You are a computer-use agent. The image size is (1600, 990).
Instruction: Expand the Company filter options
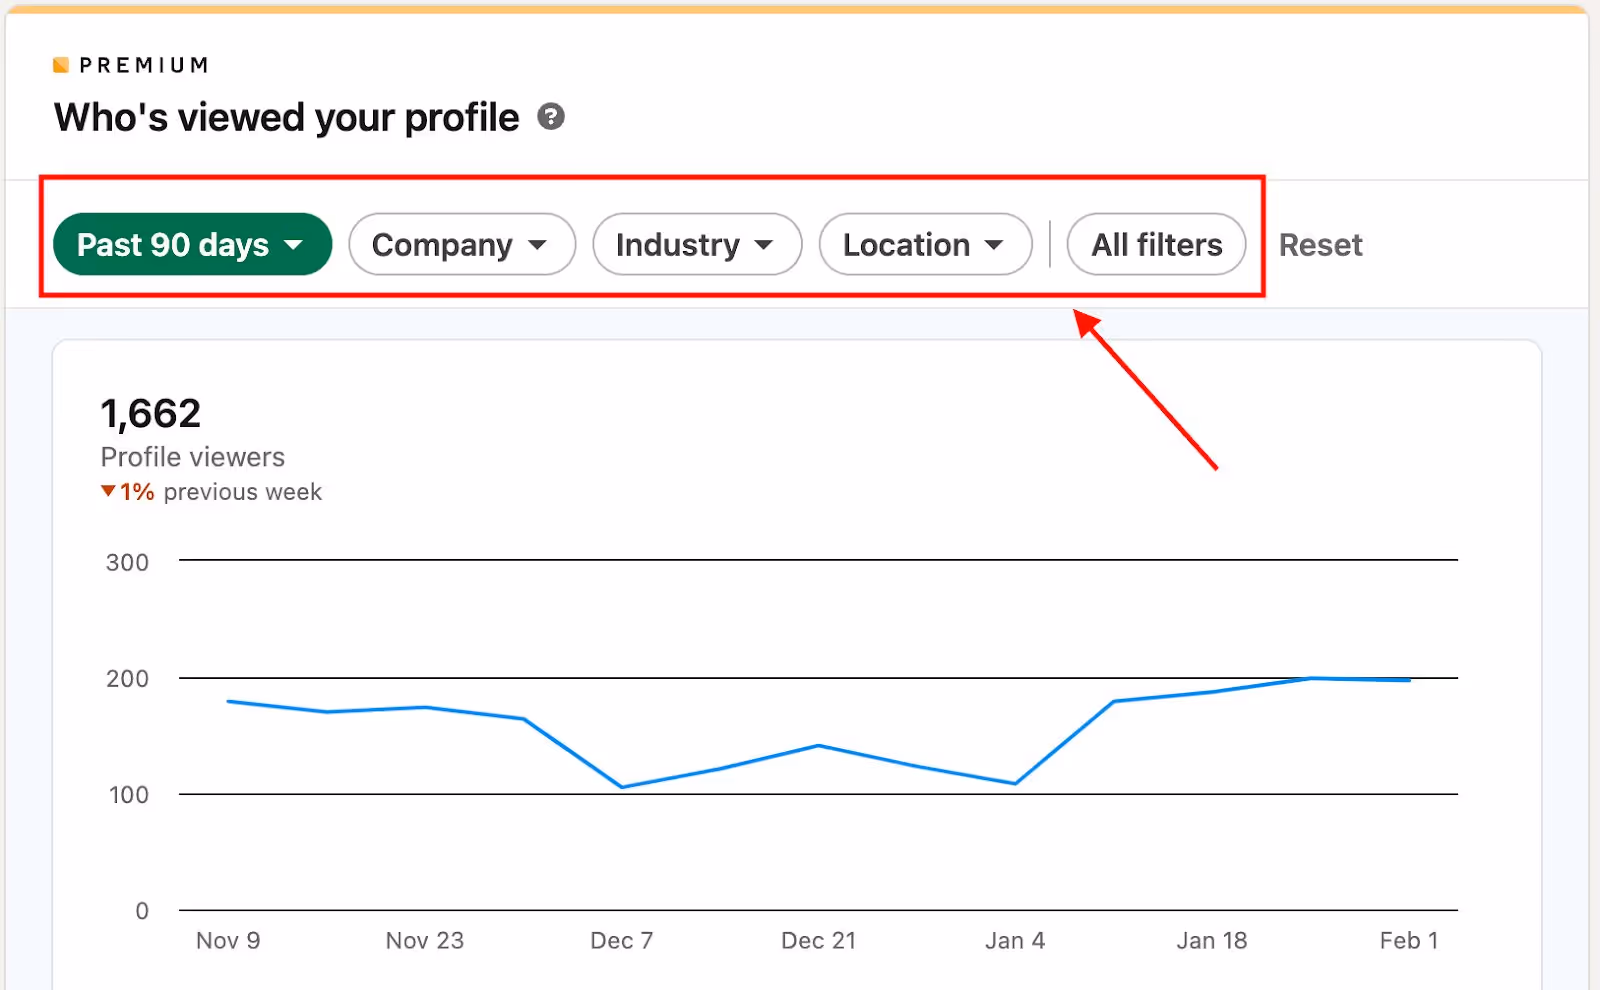462,244
